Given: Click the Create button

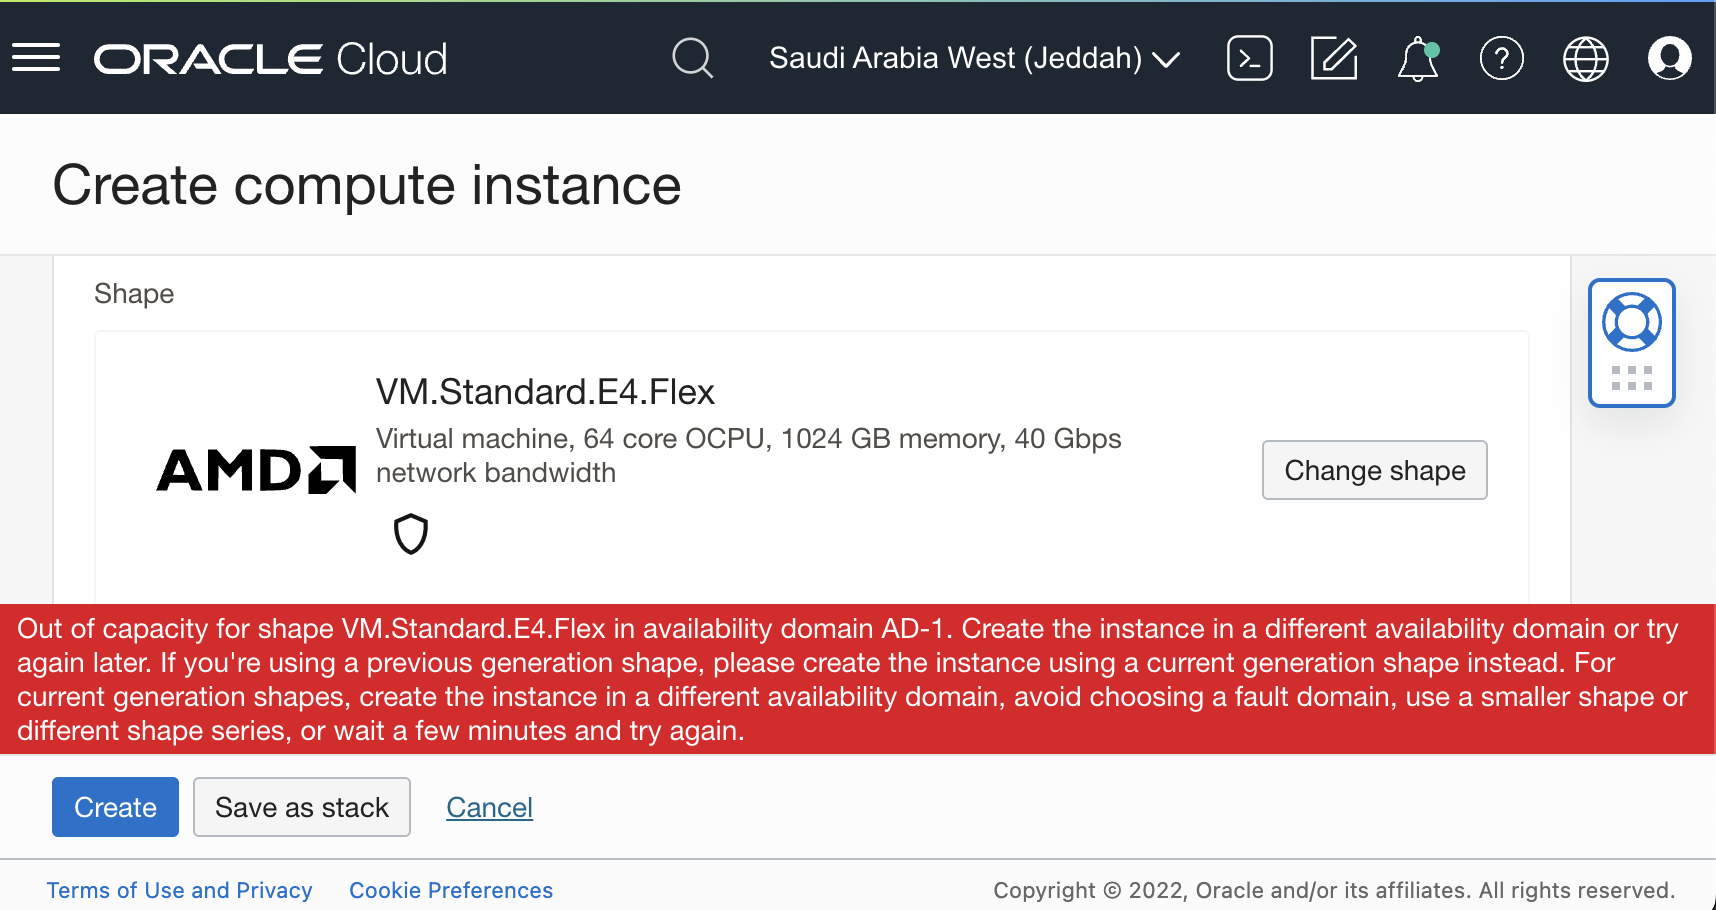Looking at the screenshot, I should point(115,807).
